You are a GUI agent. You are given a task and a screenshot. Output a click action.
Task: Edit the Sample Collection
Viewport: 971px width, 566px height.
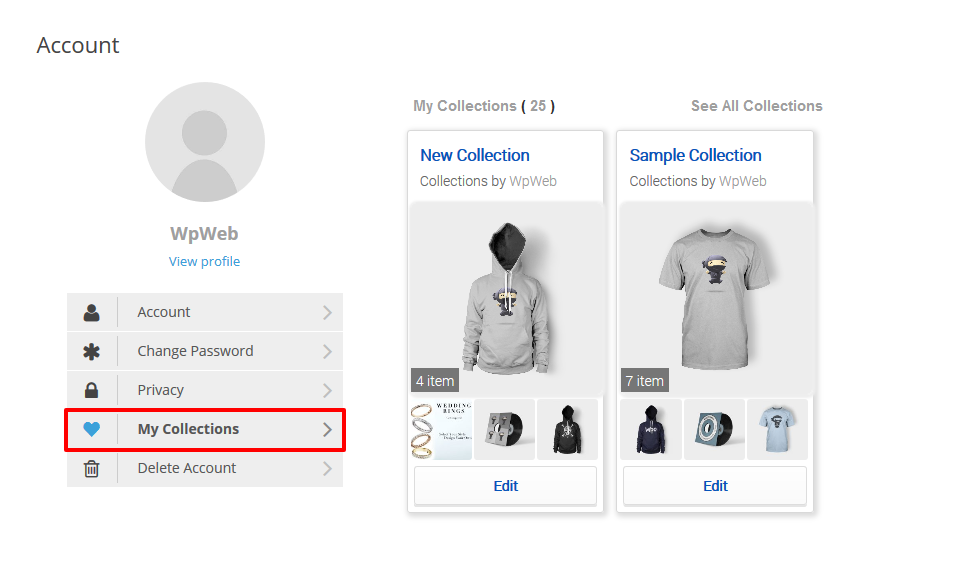715,486
